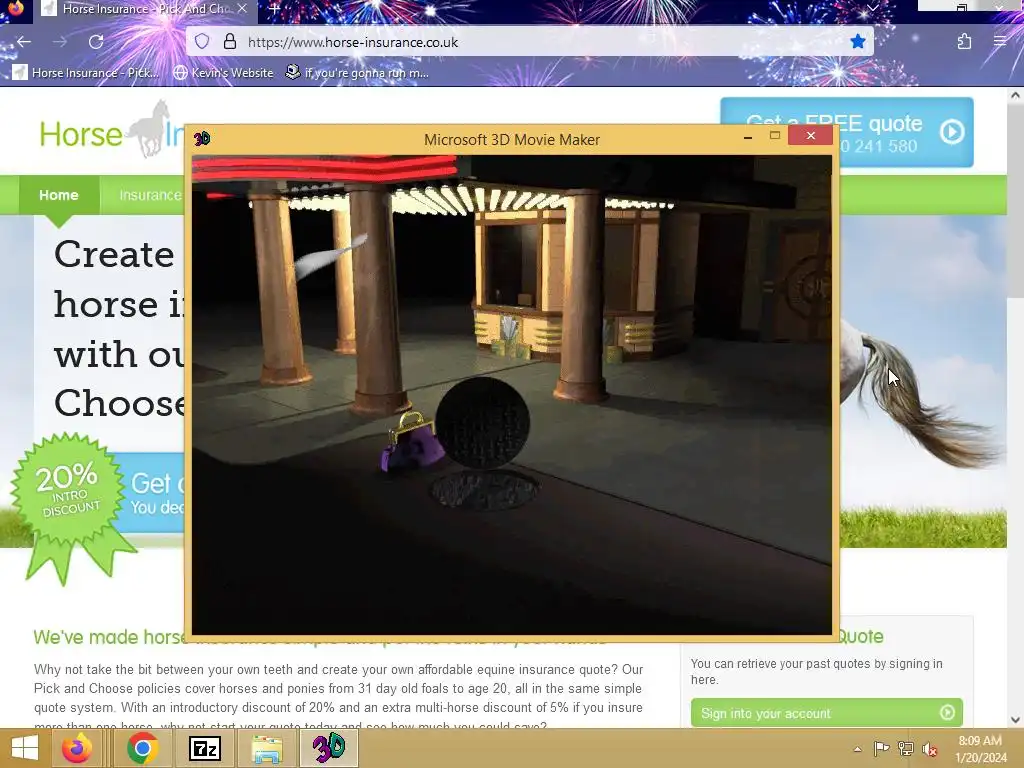
Task: Toggle the bookmark star
Action: 857,42
